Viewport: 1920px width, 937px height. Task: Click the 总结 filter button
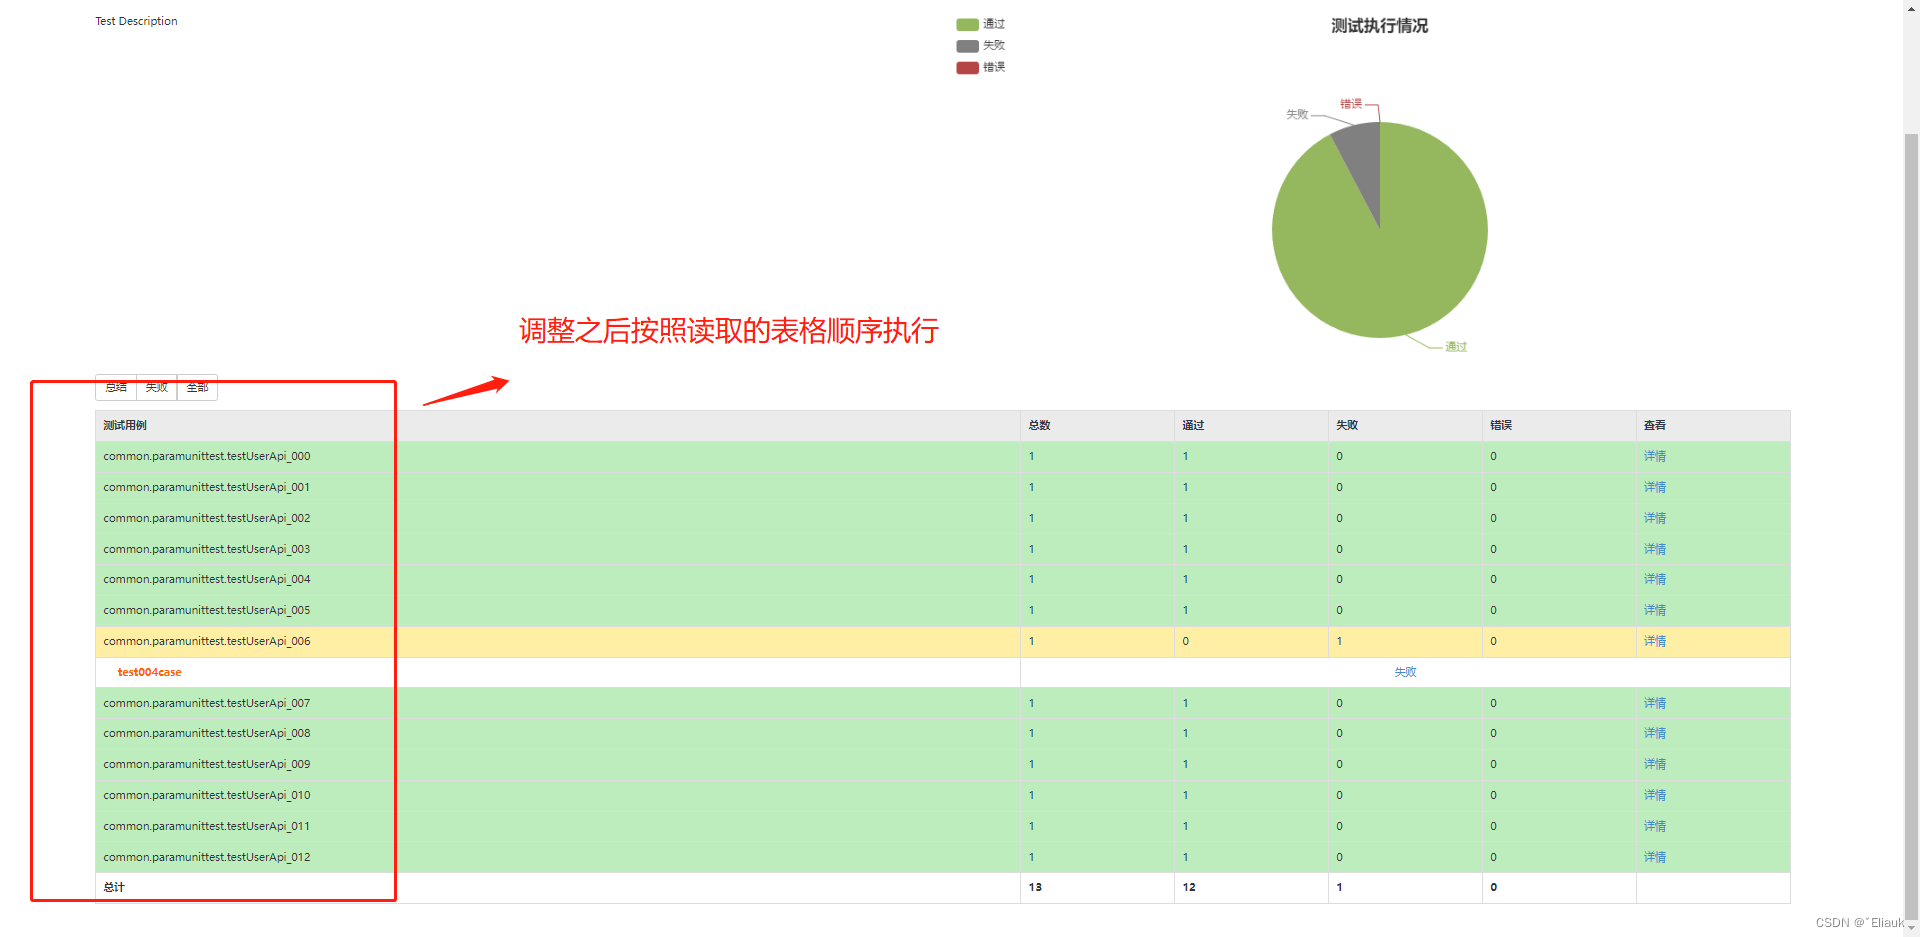tap(116, 388)
